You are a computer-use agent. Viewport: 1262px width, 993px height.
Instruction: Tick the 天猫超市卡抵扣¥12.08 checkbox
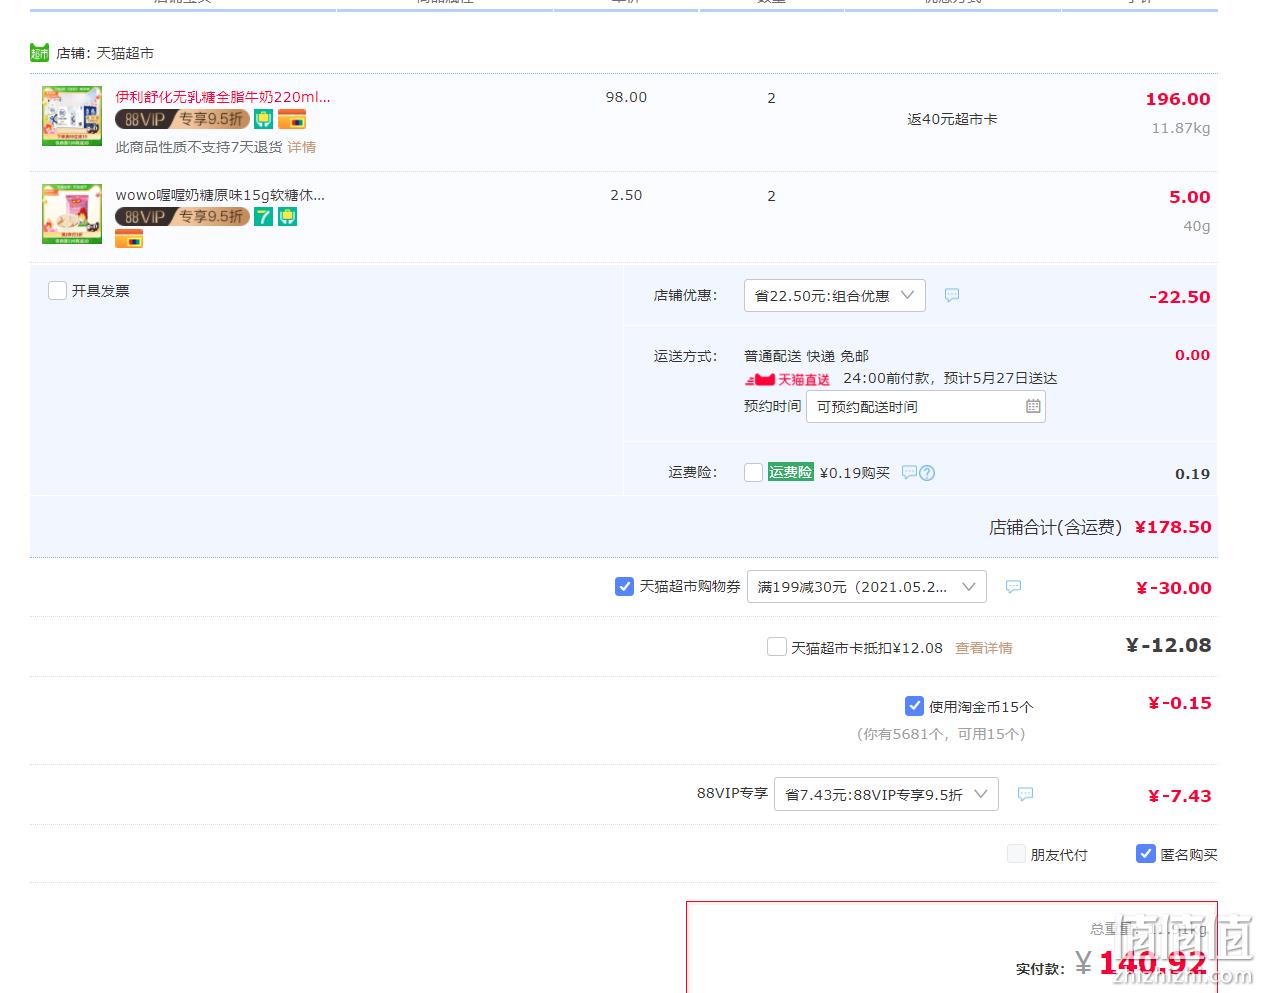(x=776, y=647)
